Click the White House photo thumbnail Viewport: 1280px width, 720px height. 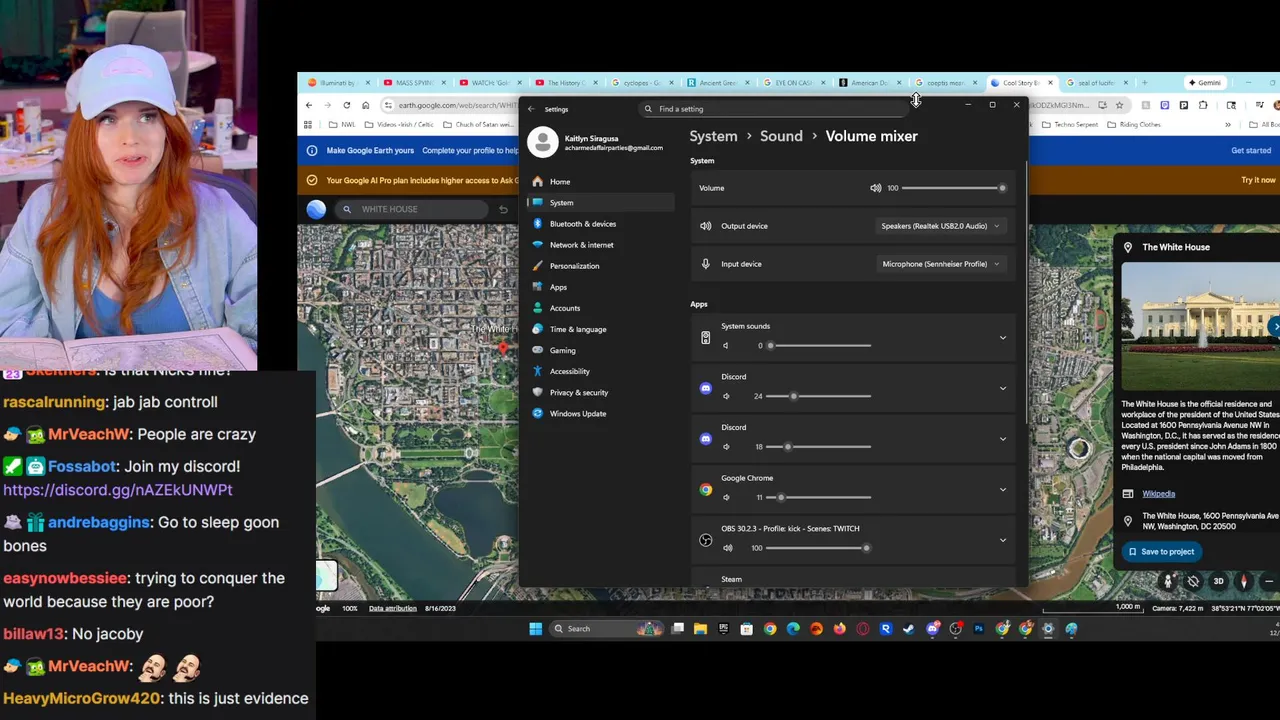1200,327
